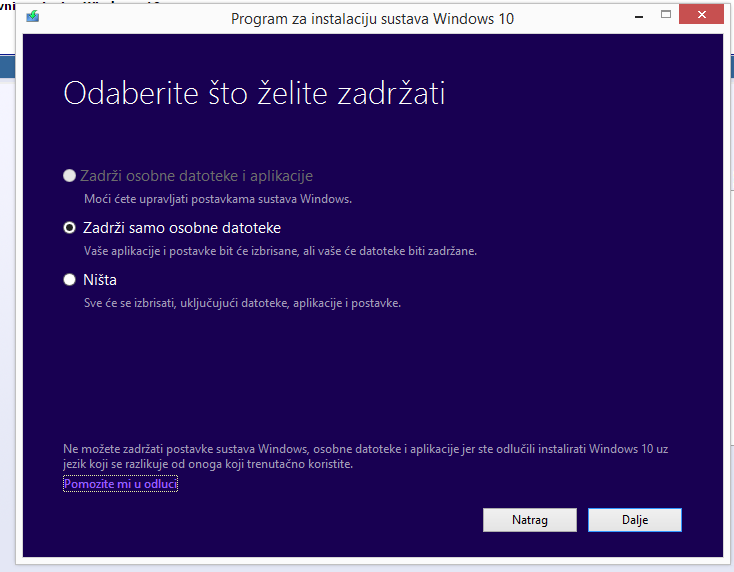Maximize the Windows 10 setup window

pyautogui.click(x=666, y=15)
